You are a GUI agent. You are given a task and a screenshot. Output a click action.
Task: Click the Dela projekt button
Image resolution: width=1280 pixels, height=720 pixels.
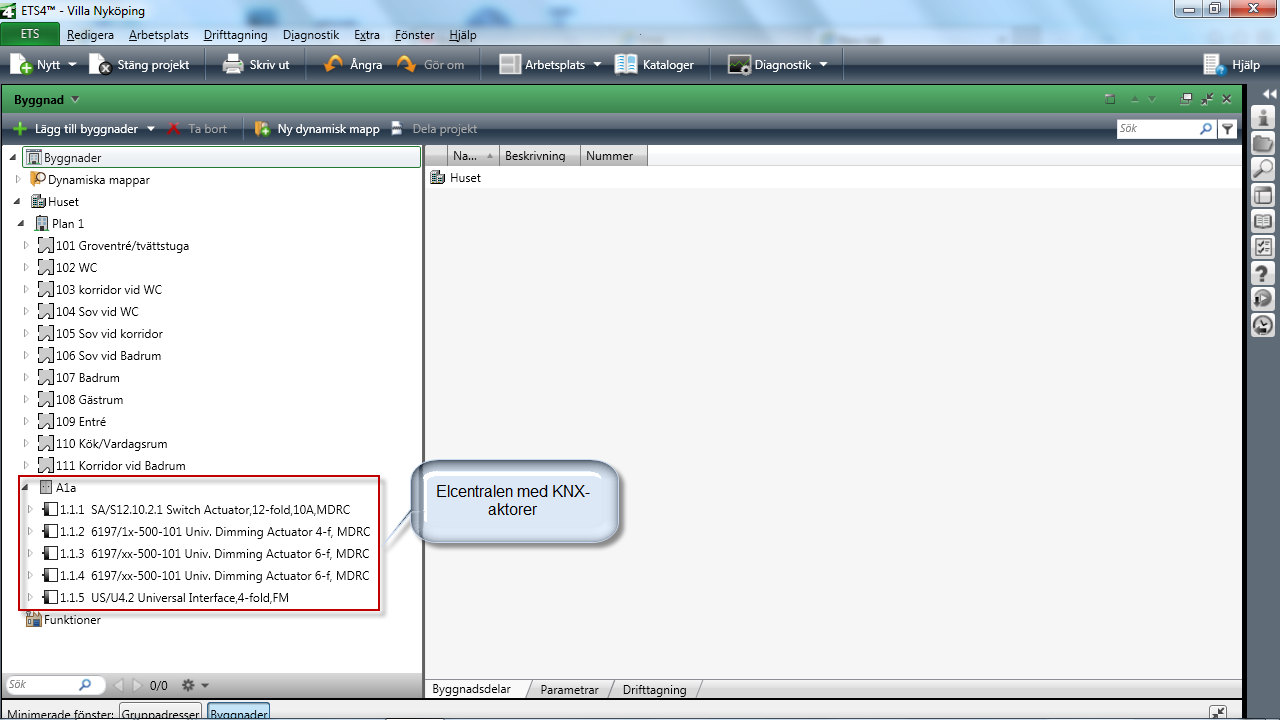433,129
